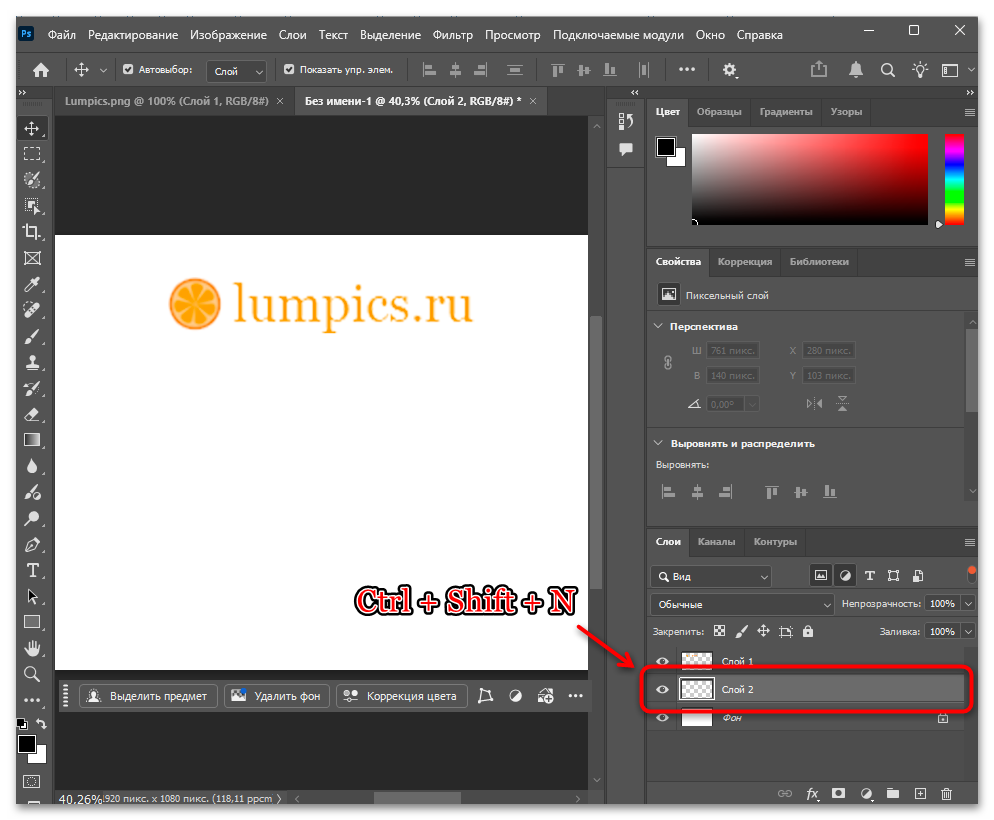Click the rainbow hue slider
994x820 pixels.
pyautogui.click(x=954, y=179)
